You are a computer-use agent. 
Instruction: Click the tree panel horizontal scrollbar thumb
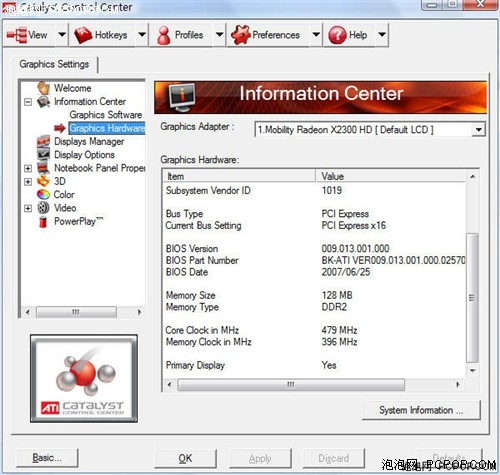click(76, 312)
